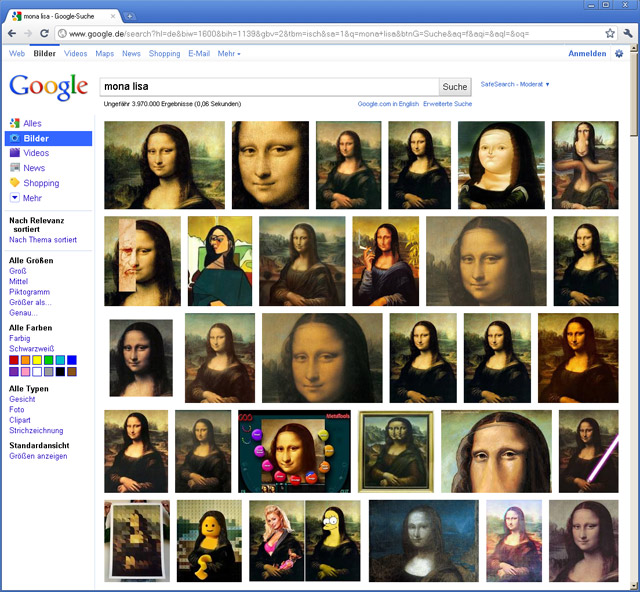This screenshot has height=592, width=640.
Task: Click the Suche button
Action: pos(455,87)
